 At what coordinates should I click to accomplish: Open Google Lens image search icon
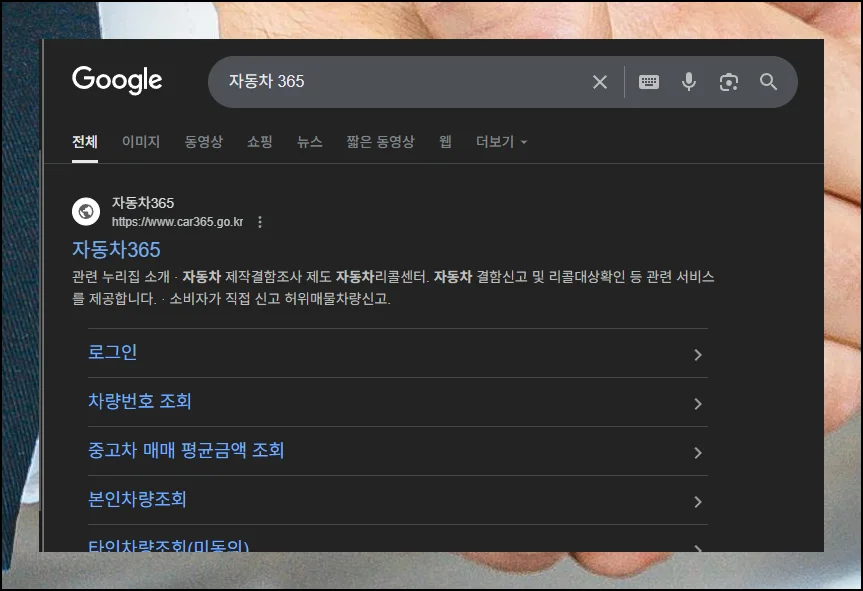728,82
